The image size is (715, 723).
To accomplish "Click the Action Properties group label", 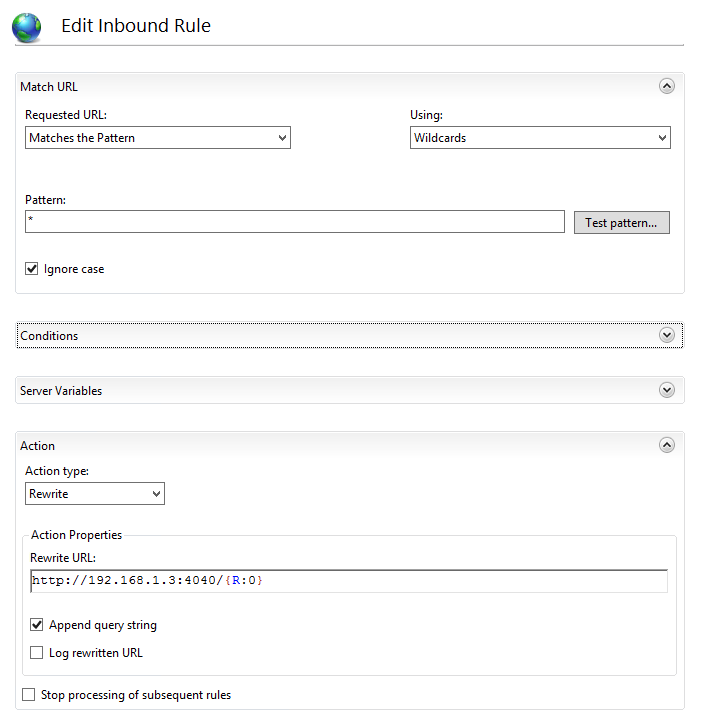I will point(77,535).
